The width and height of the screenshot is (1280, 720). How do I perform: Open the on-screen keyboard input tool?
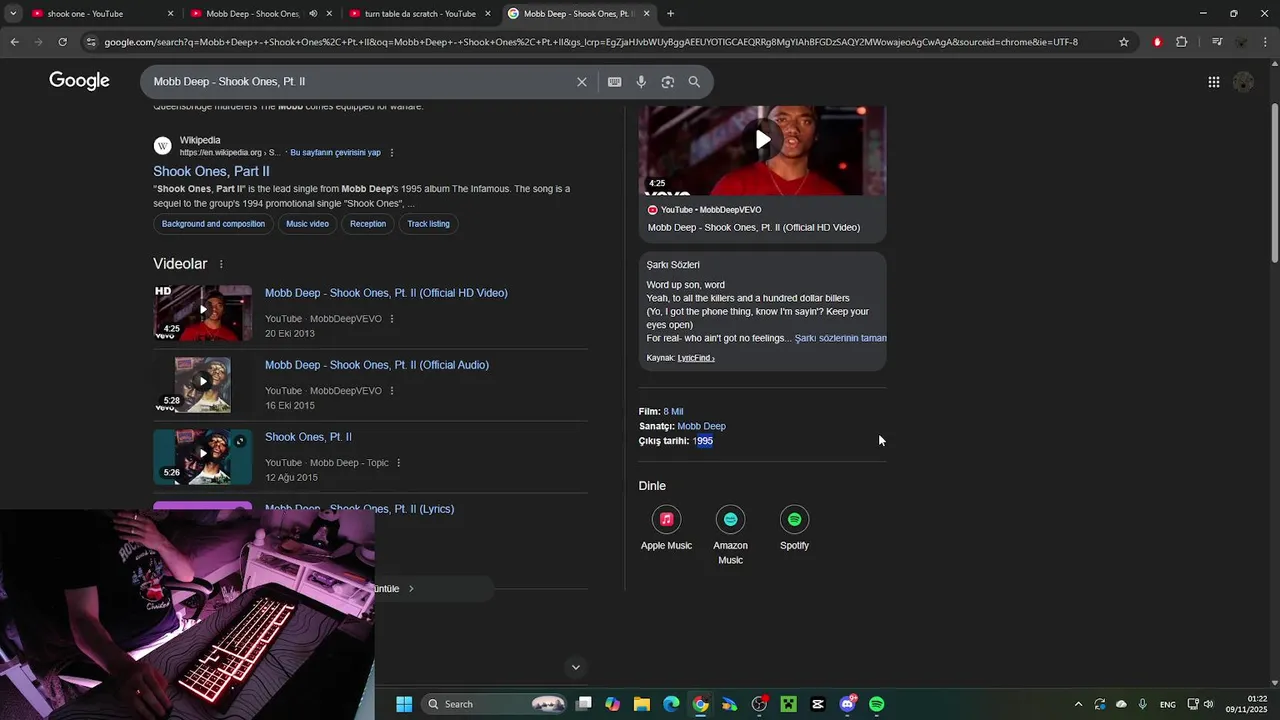pos(615,82)
